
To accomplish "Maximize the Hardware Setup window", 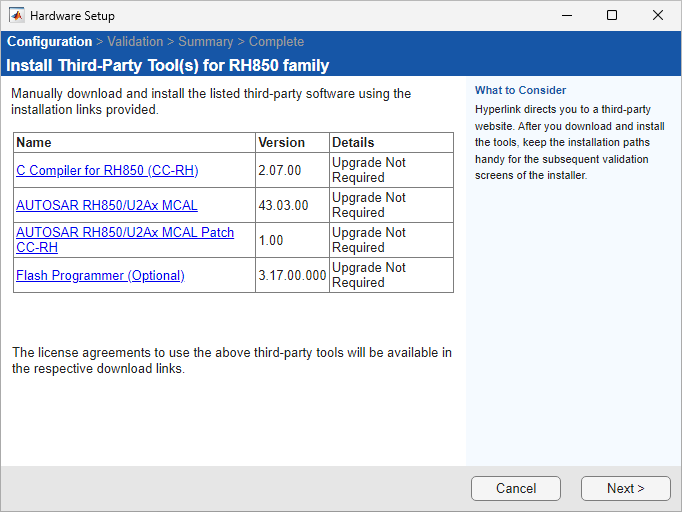I will pos(612,16).
